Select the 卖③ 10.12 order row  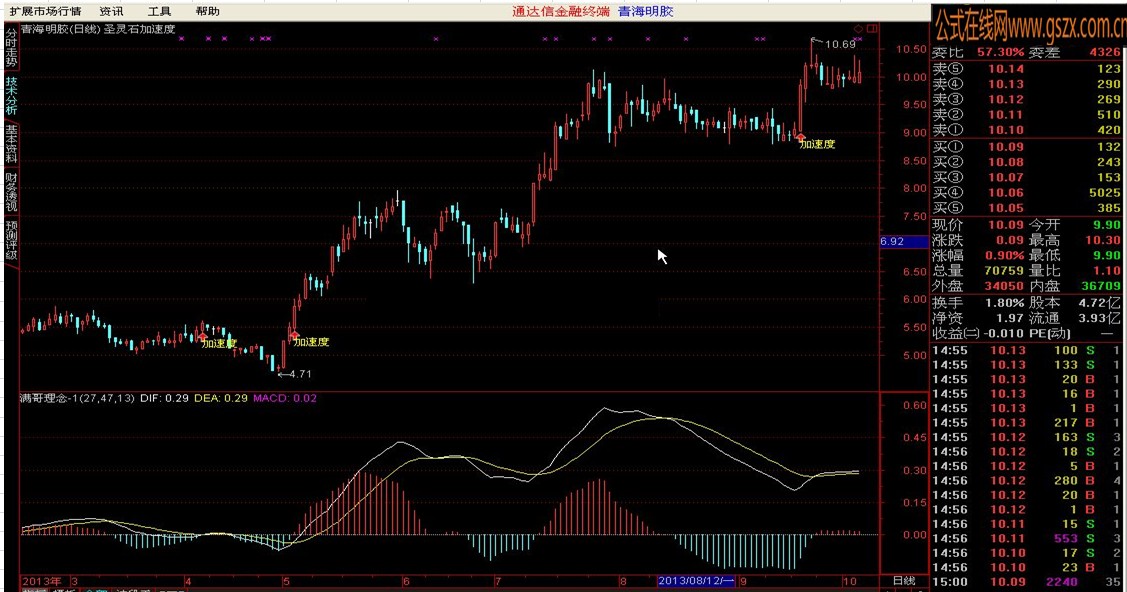[1026, 99]
